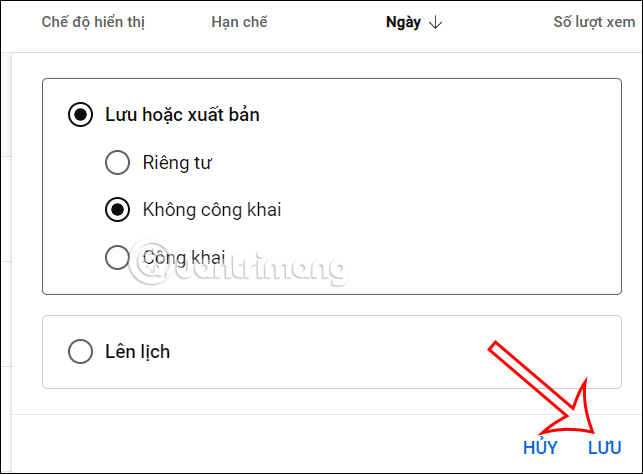The width and height of the screenshot is (643, 474).
Task: Click inside the Lưu hoặc xuất bản panel
Action: tap(332, 187)
